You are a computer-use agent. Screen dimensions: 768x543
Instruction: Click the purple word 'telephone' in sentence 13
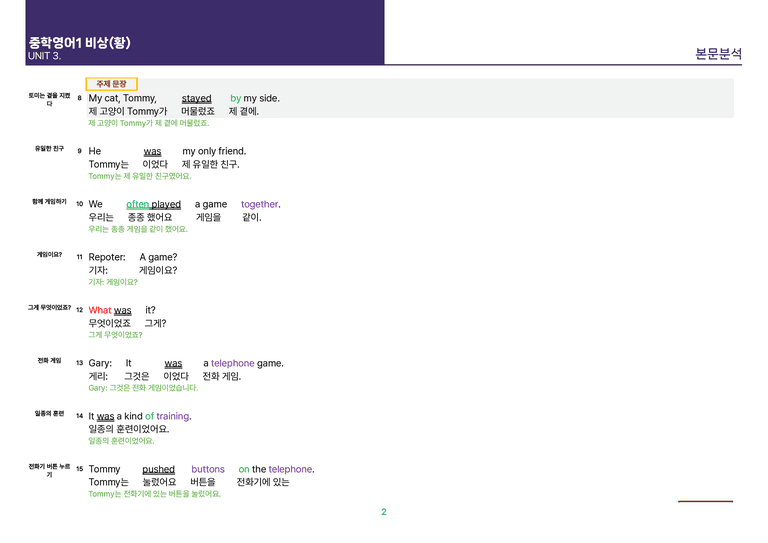(x=233, y=363)
